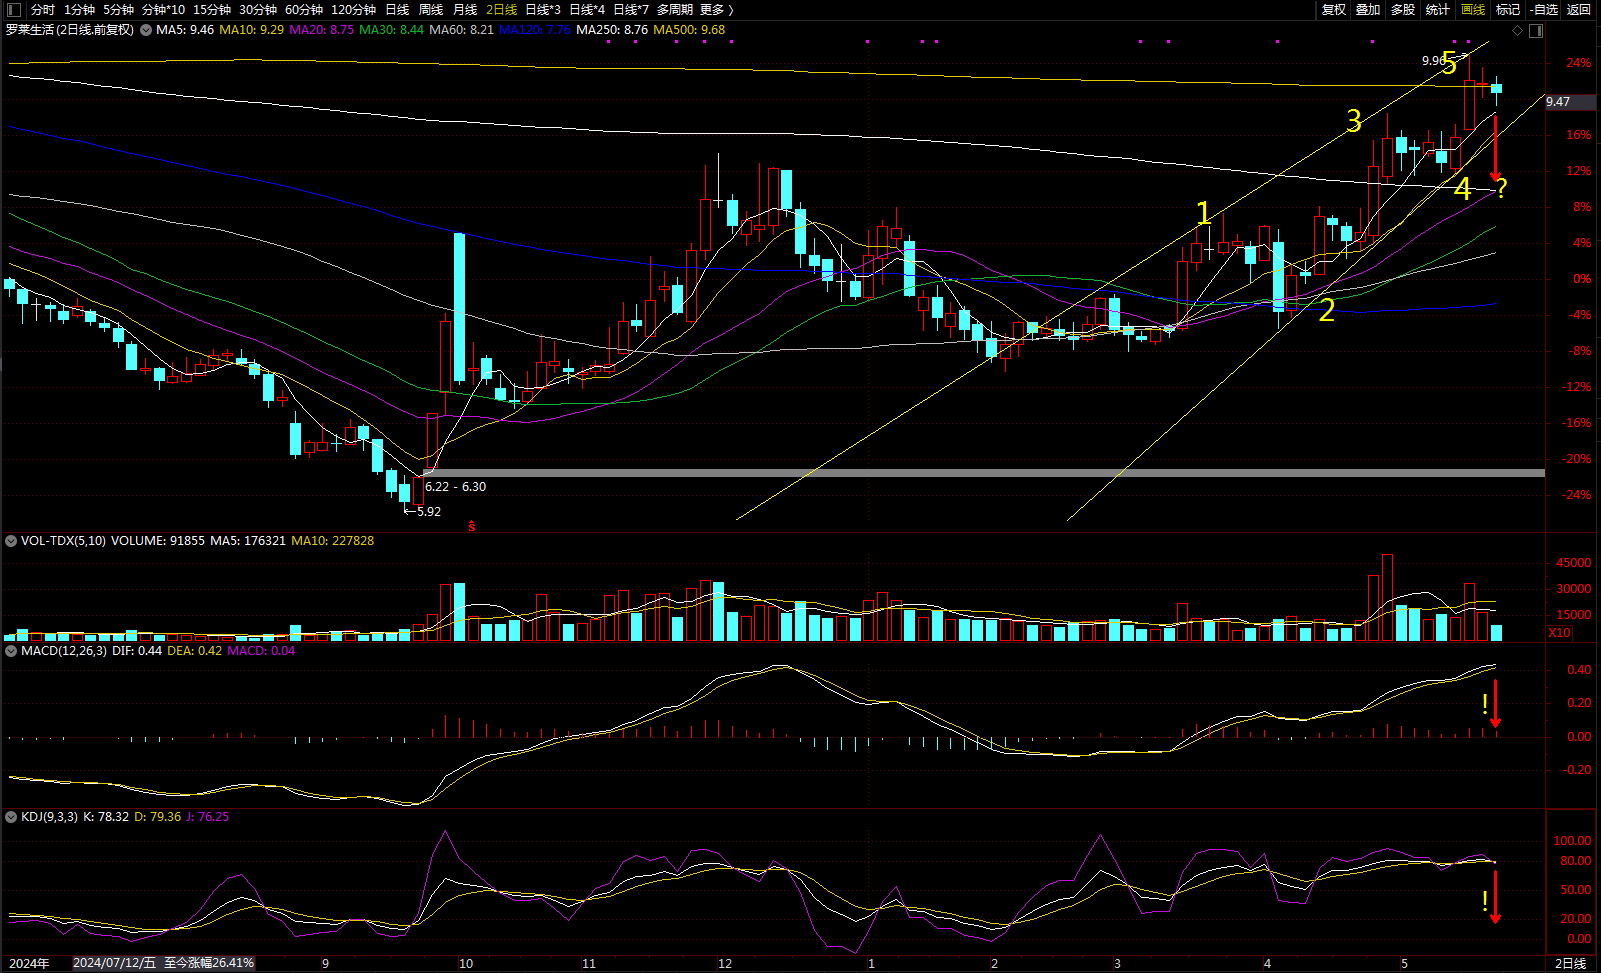Click the MA250: 8.76 value label

click(x=612, y=30)
